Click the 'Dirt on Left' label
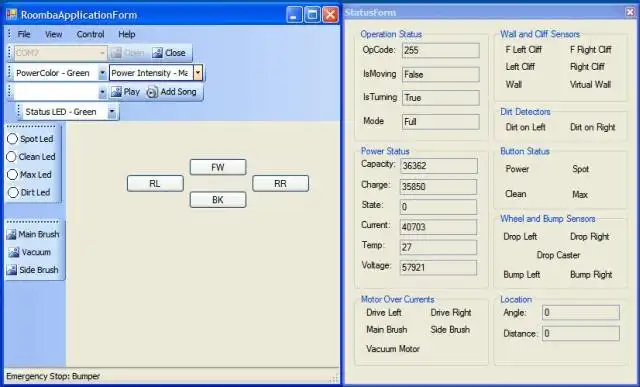Screen dimensions: 640x387 click(x=526, y=127)
